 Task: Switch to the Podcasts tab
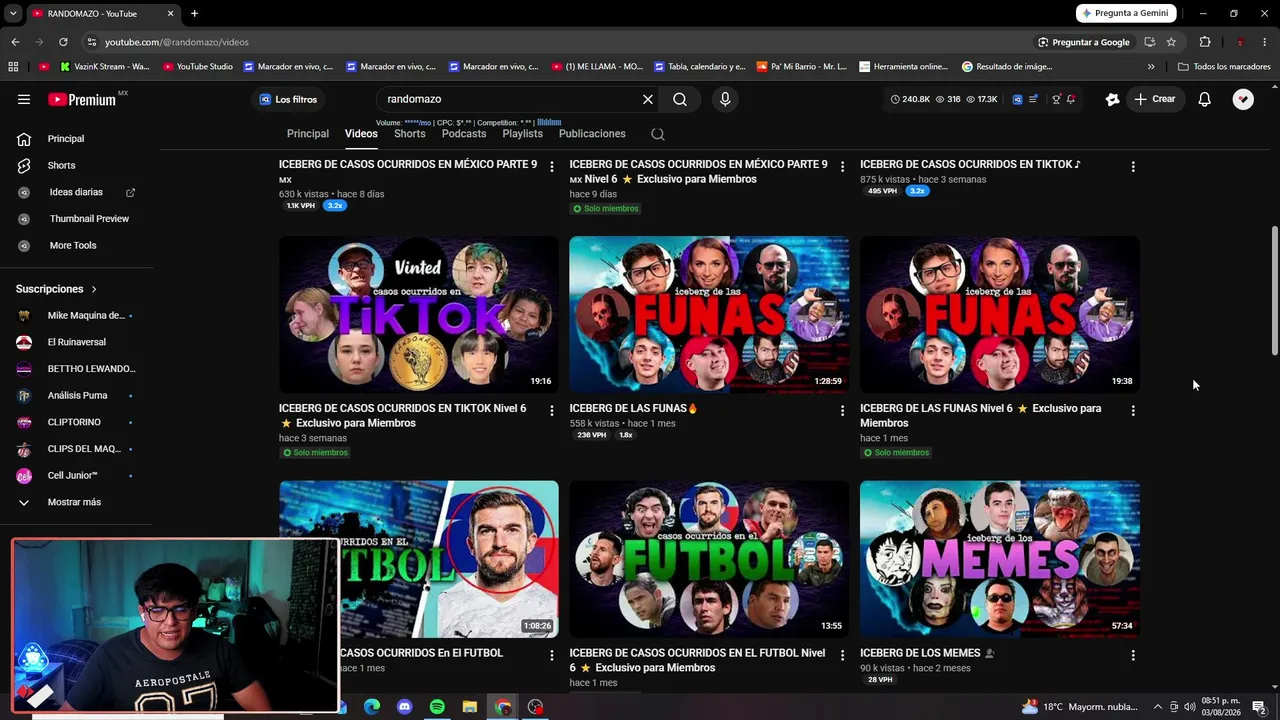pyautogui.click(x=464, y=134)
